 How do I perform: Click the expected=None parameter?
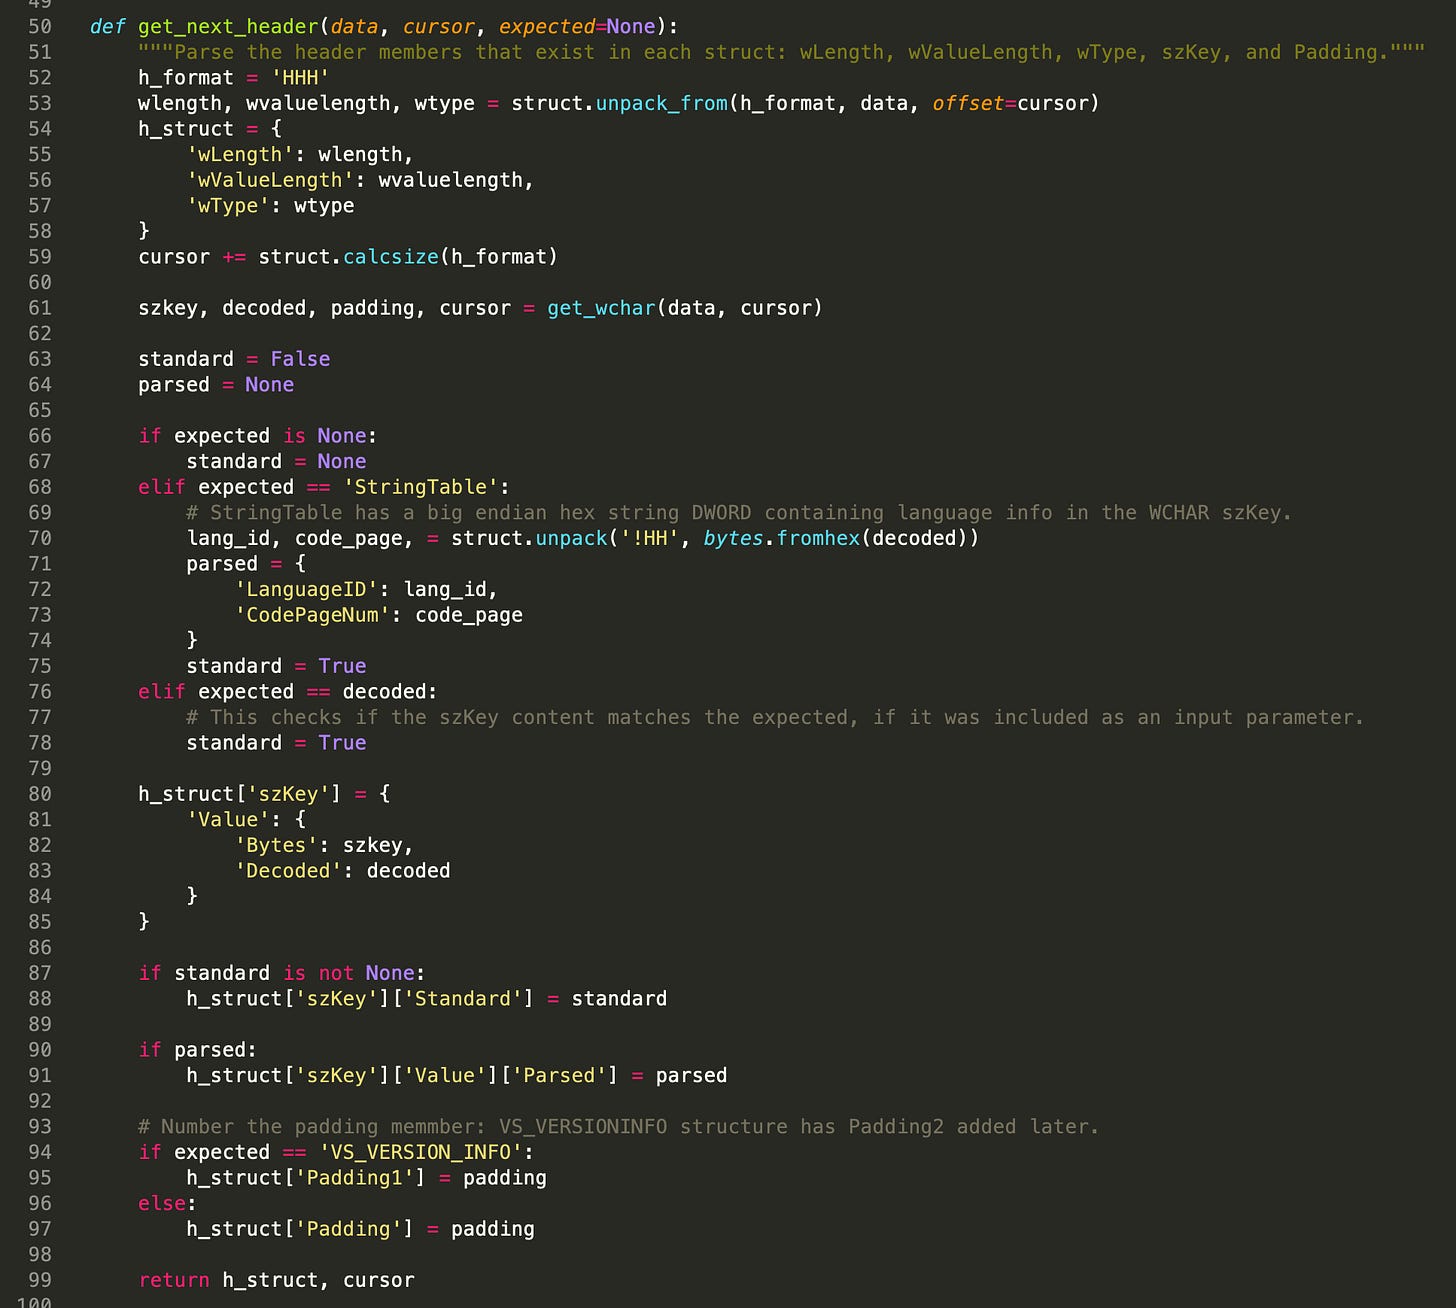click(577, 27)
